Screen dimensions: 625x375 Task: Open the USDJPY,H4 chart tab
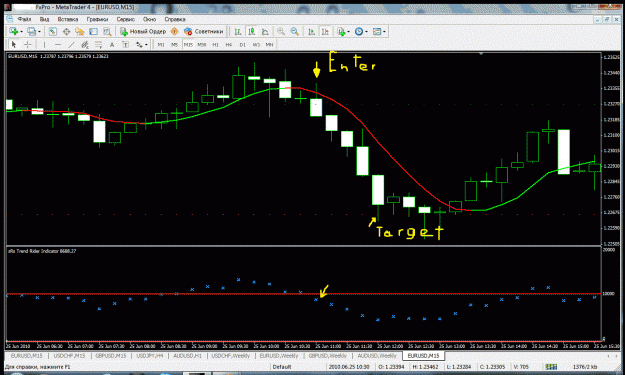(150, 355)
